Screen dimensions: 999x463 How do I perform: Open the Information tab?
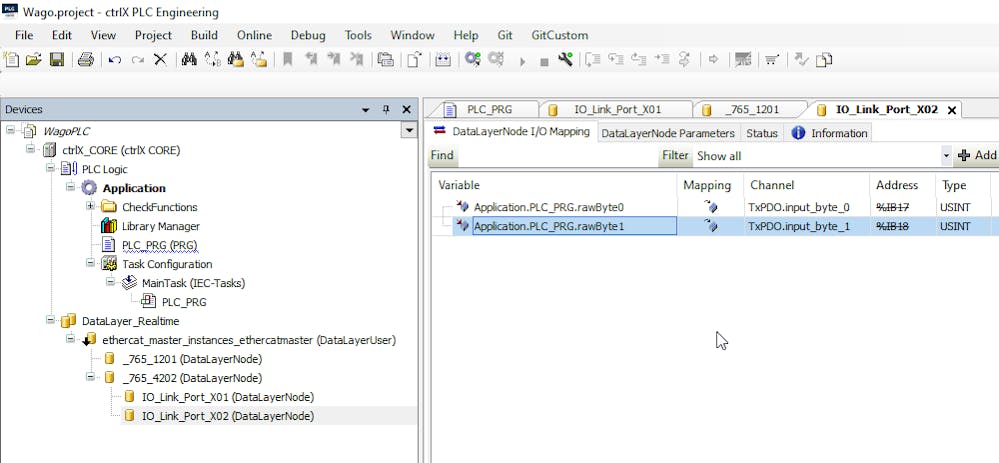(829, 133)
